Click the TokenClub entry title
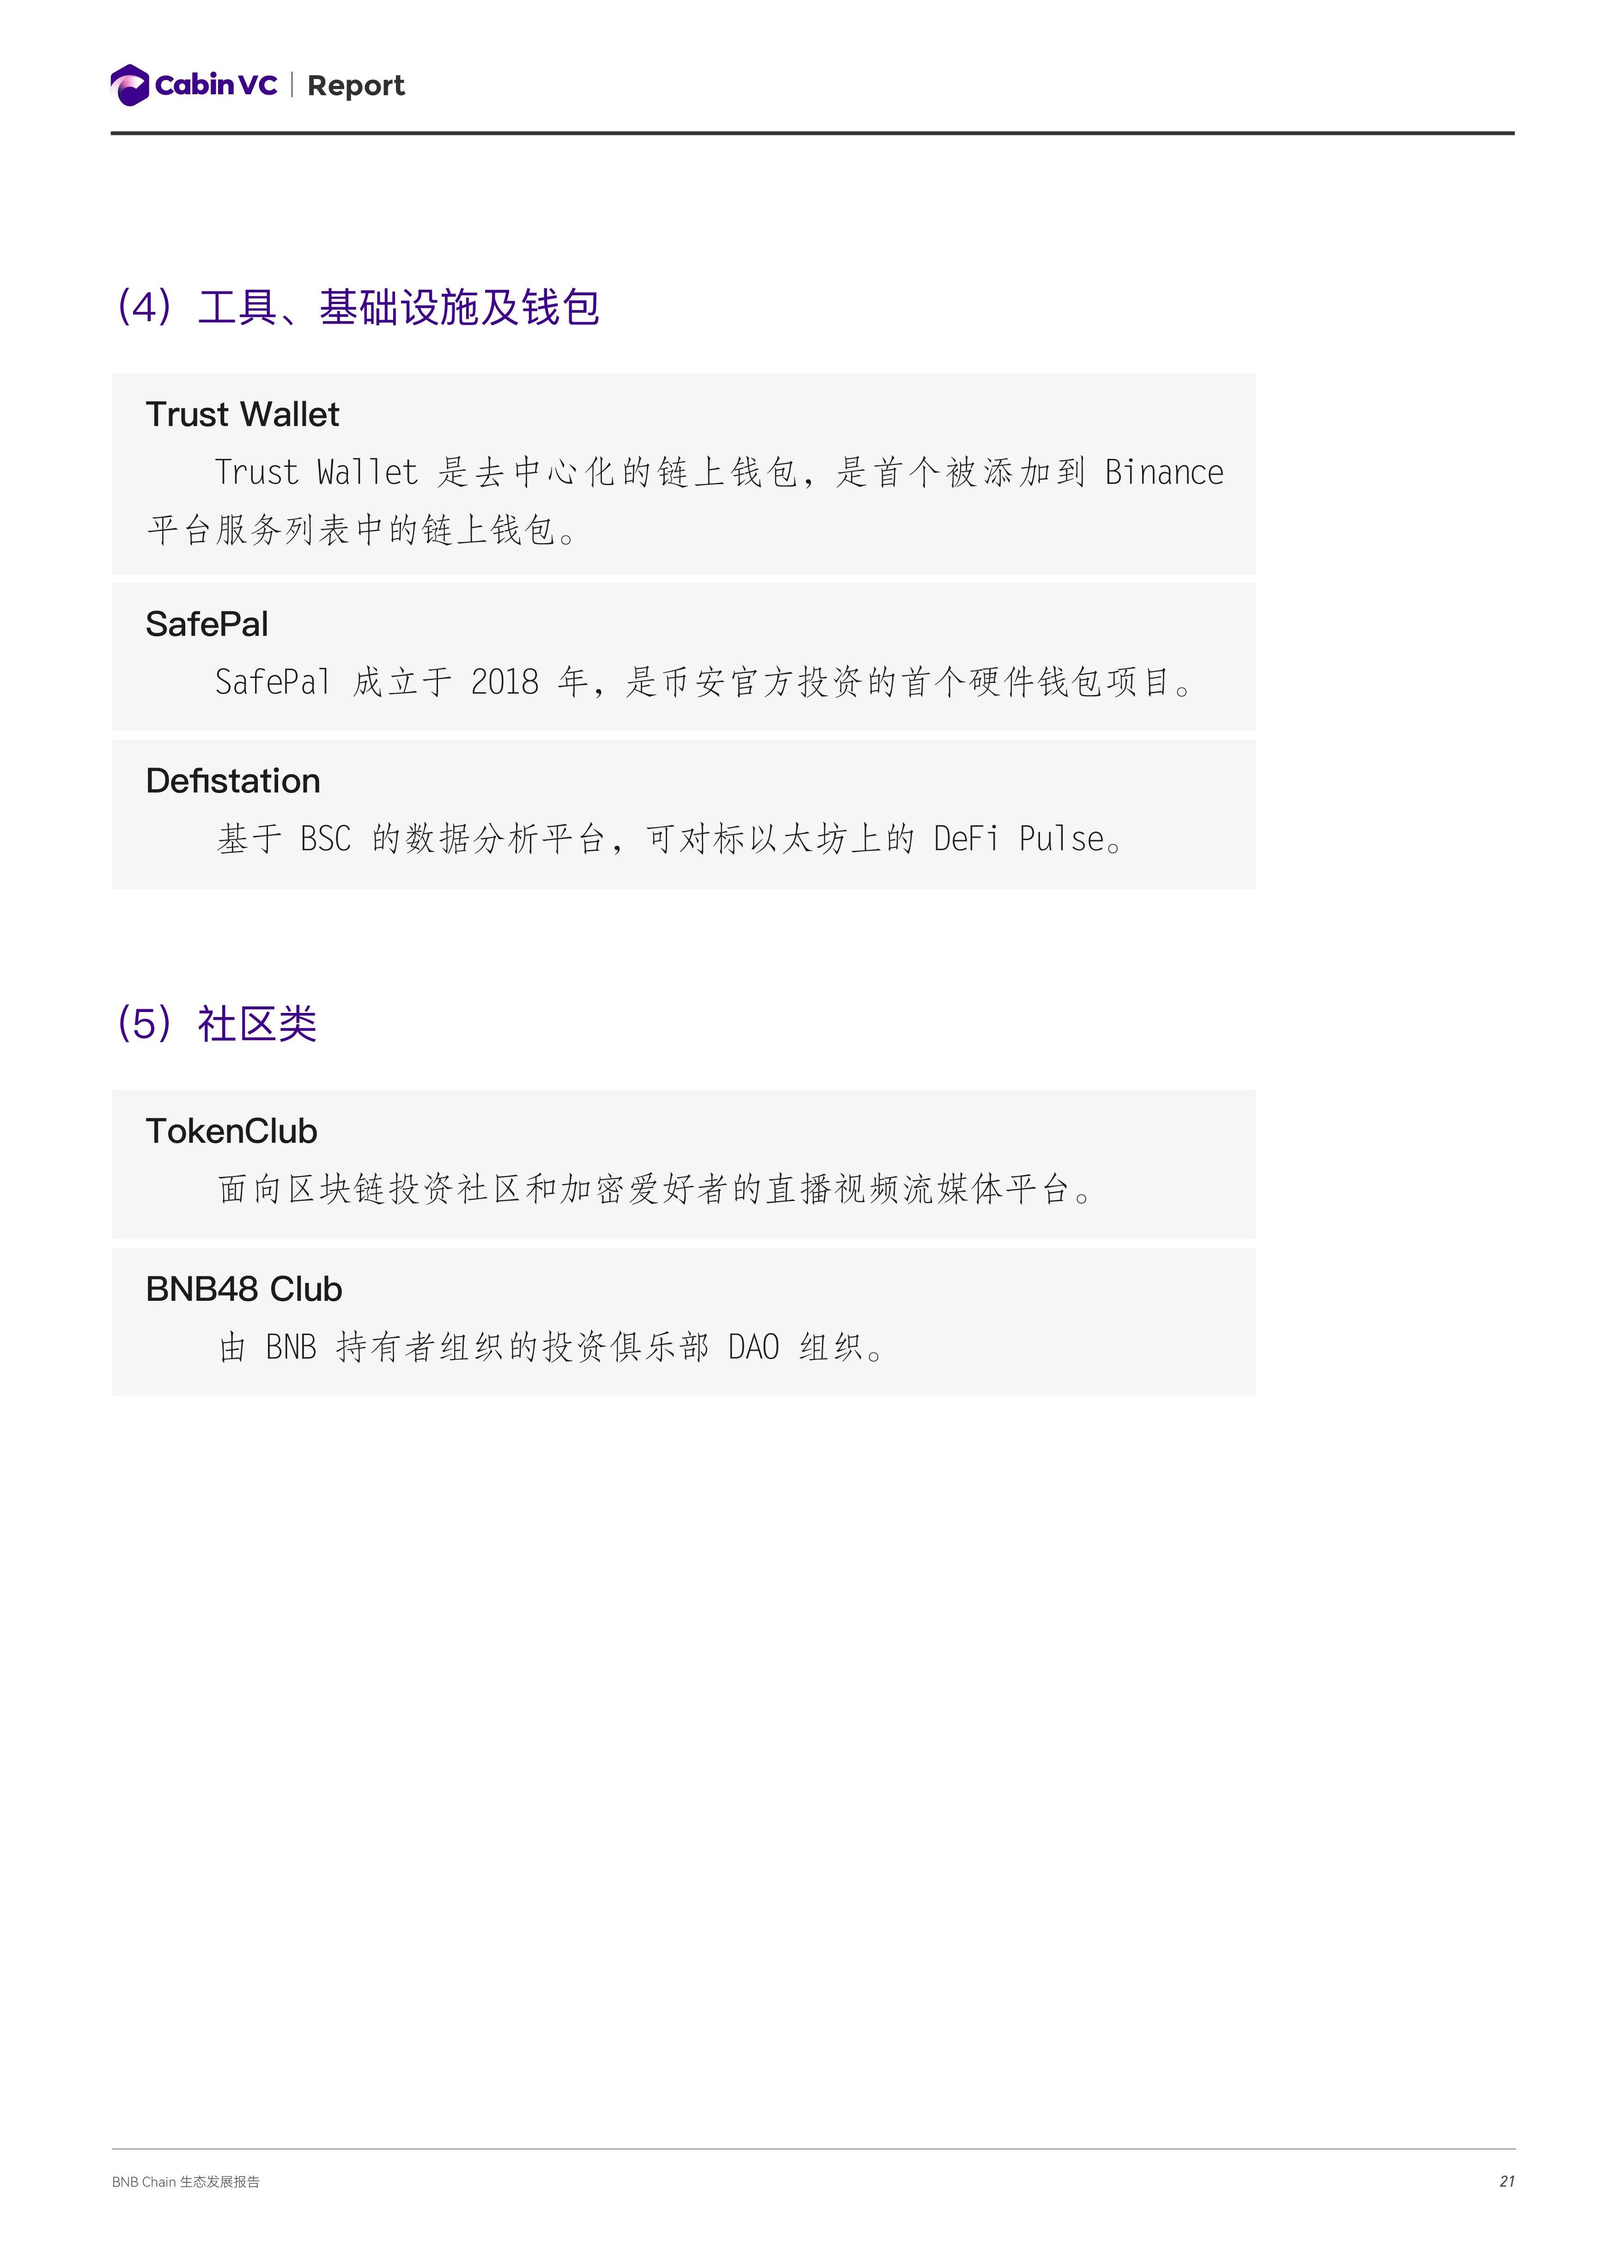Image resolution: width=1624 pixels, height=2268 pixels. coord(231,1131)
